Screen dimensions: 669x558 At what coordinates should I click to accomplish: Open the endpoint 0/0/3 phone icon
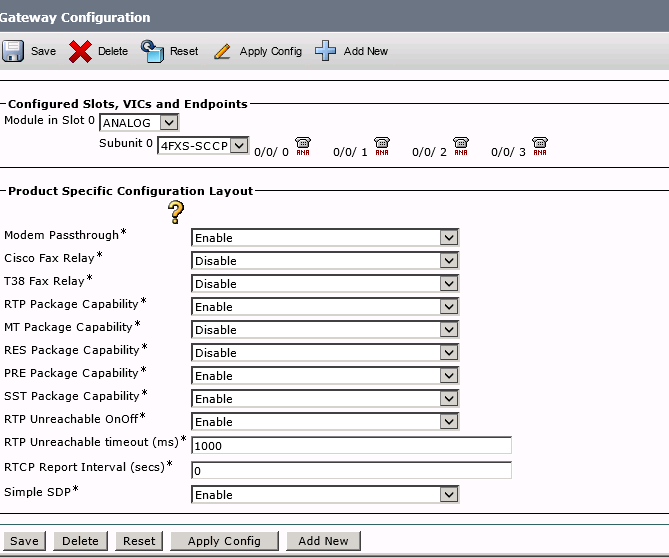coord(540,146)
